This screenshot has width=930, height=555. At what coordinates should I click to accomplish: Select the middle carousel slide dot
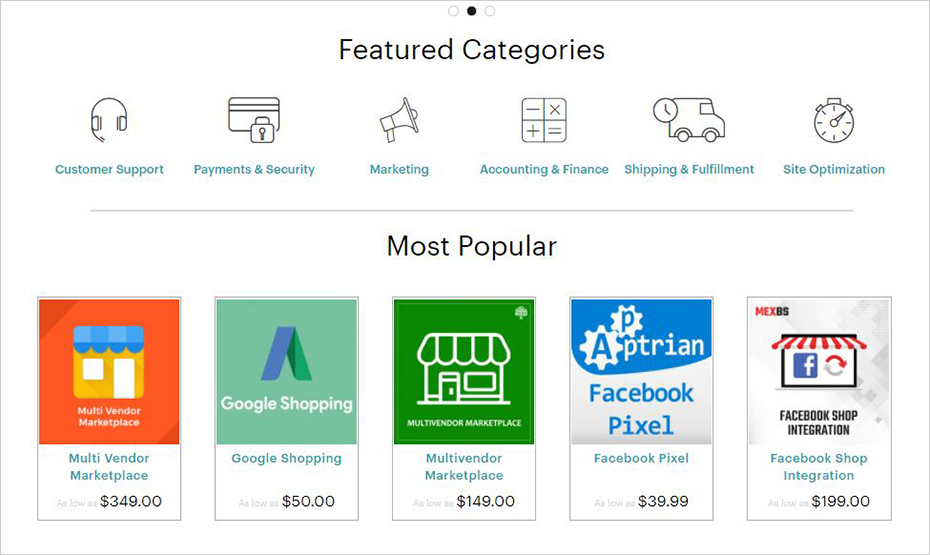point(472,11)
